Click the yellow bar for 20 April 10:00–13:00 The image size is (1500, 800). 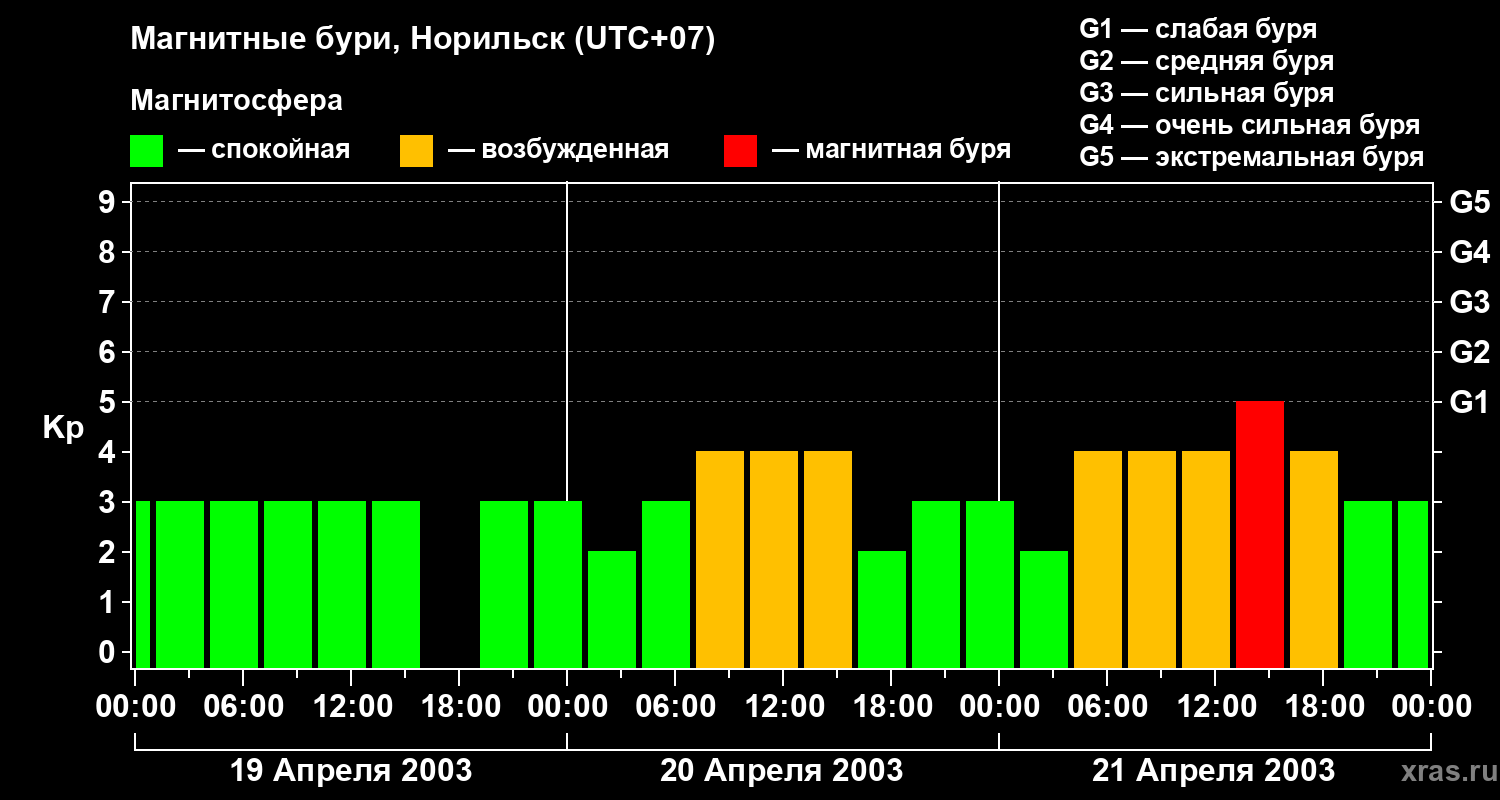[x=774, y=559]
